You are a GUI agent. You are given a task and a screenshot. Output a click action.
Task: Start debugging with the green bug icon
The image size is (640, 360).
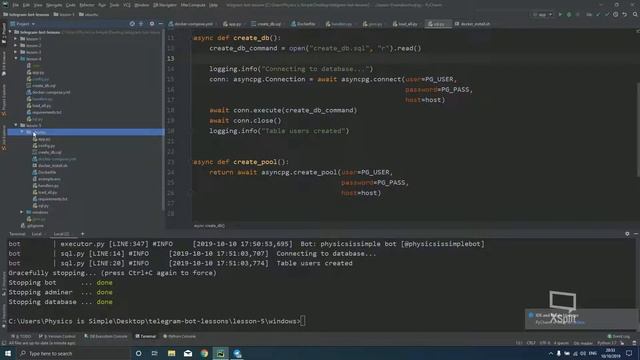click(569, 14)
